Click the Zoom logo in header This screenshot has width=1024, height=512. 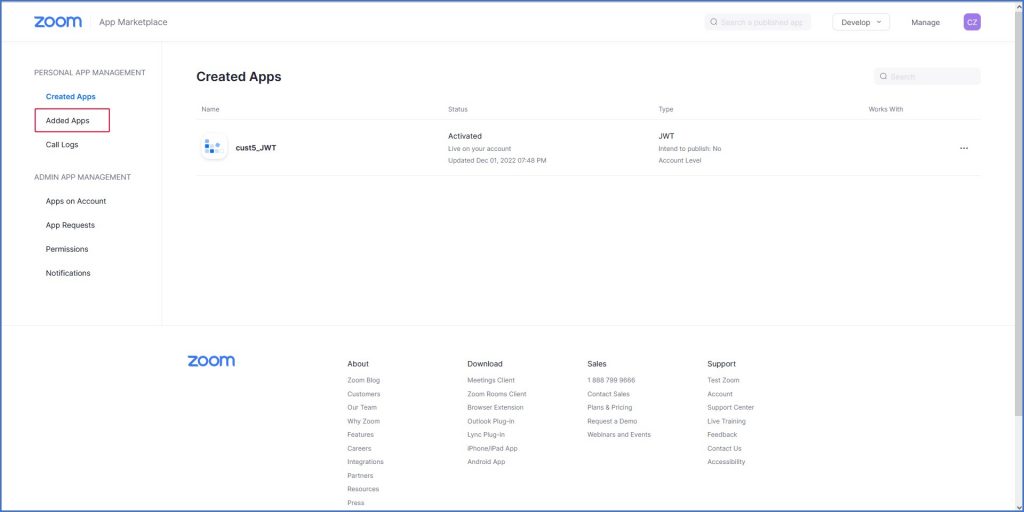tap(58, 22)
